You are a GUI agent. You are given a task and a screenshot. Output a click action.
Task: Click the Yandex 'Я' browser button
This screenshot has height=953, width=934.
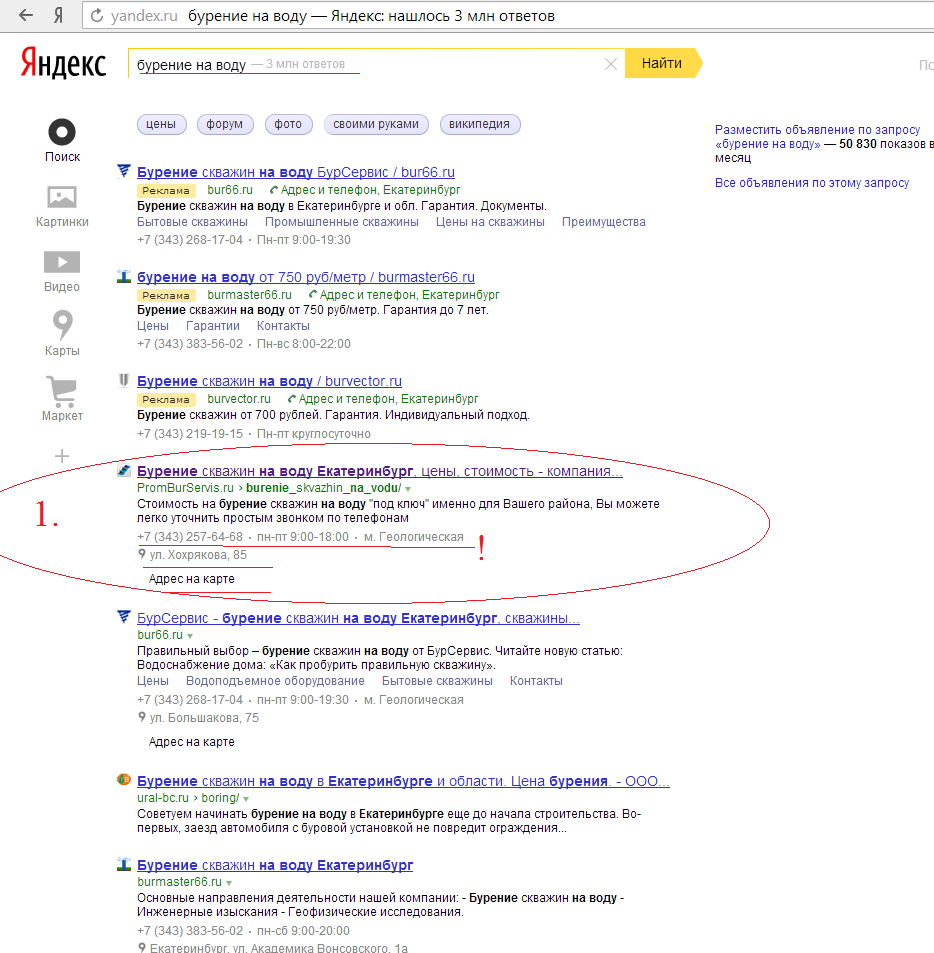point(58,15)
